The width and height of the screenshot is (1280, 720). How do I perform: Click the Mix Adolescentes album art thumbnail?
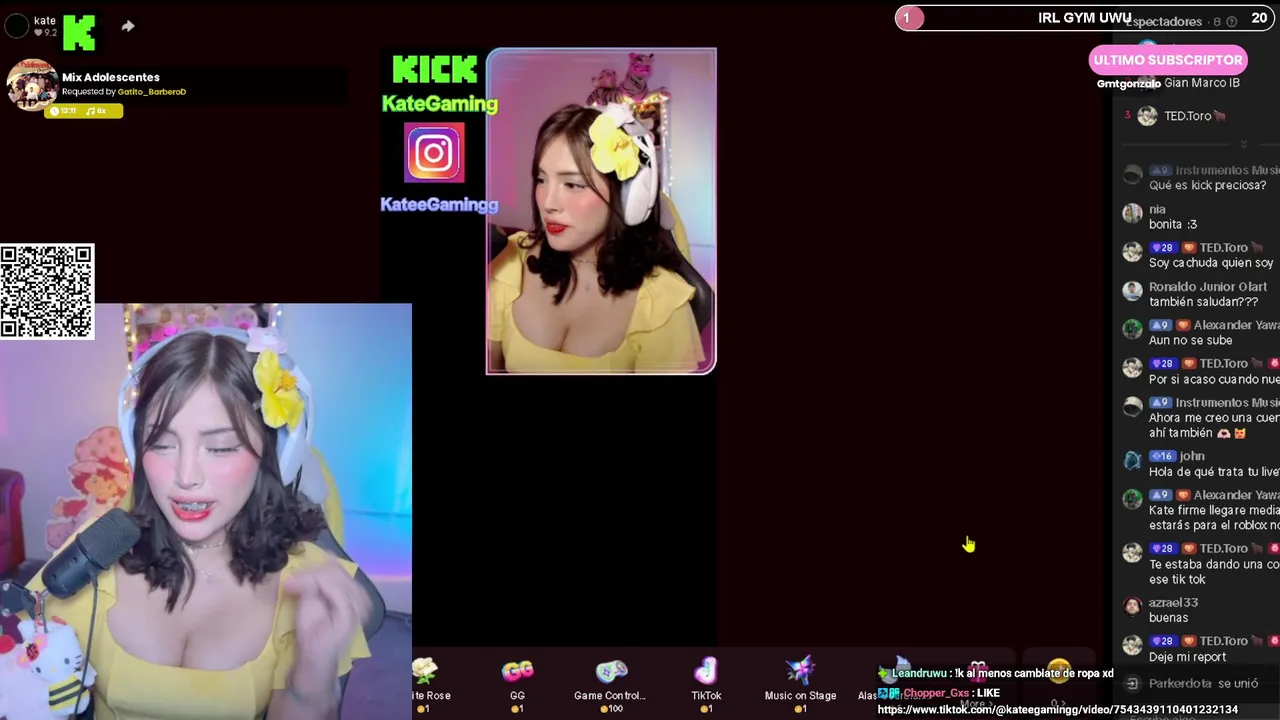coord(32,85)
